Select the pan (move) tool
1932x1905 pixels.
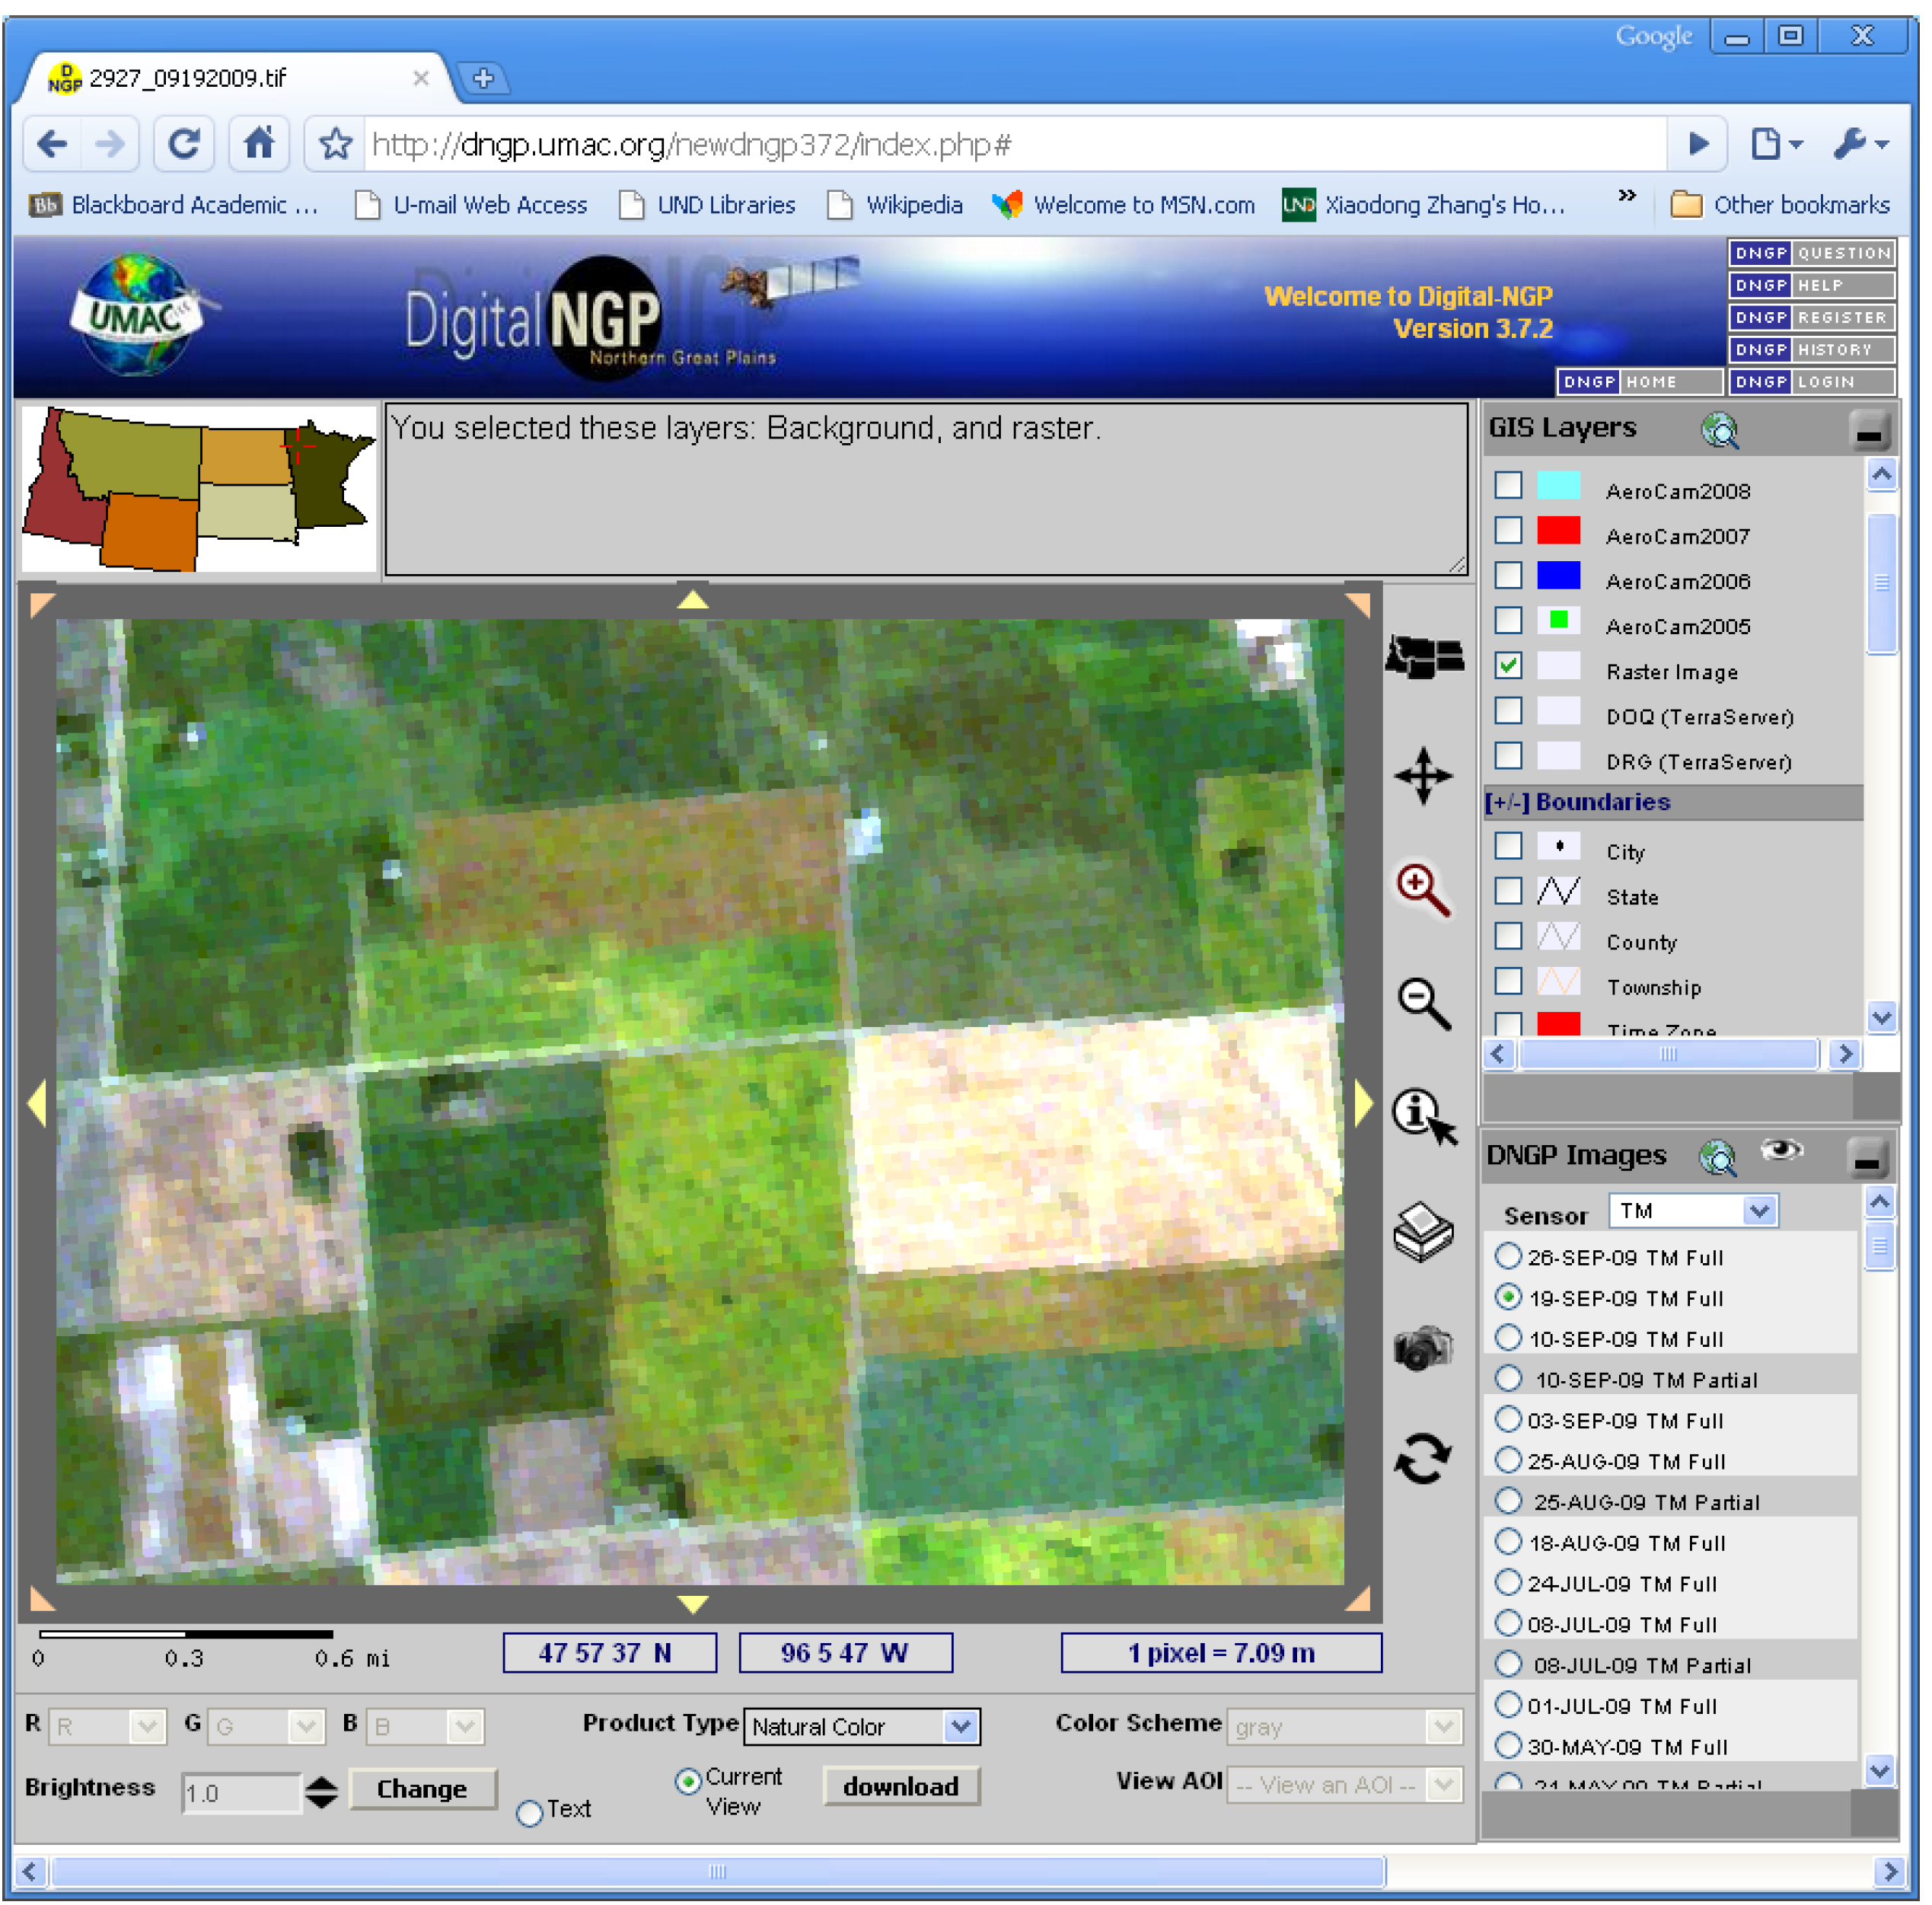coord(1424,776)
